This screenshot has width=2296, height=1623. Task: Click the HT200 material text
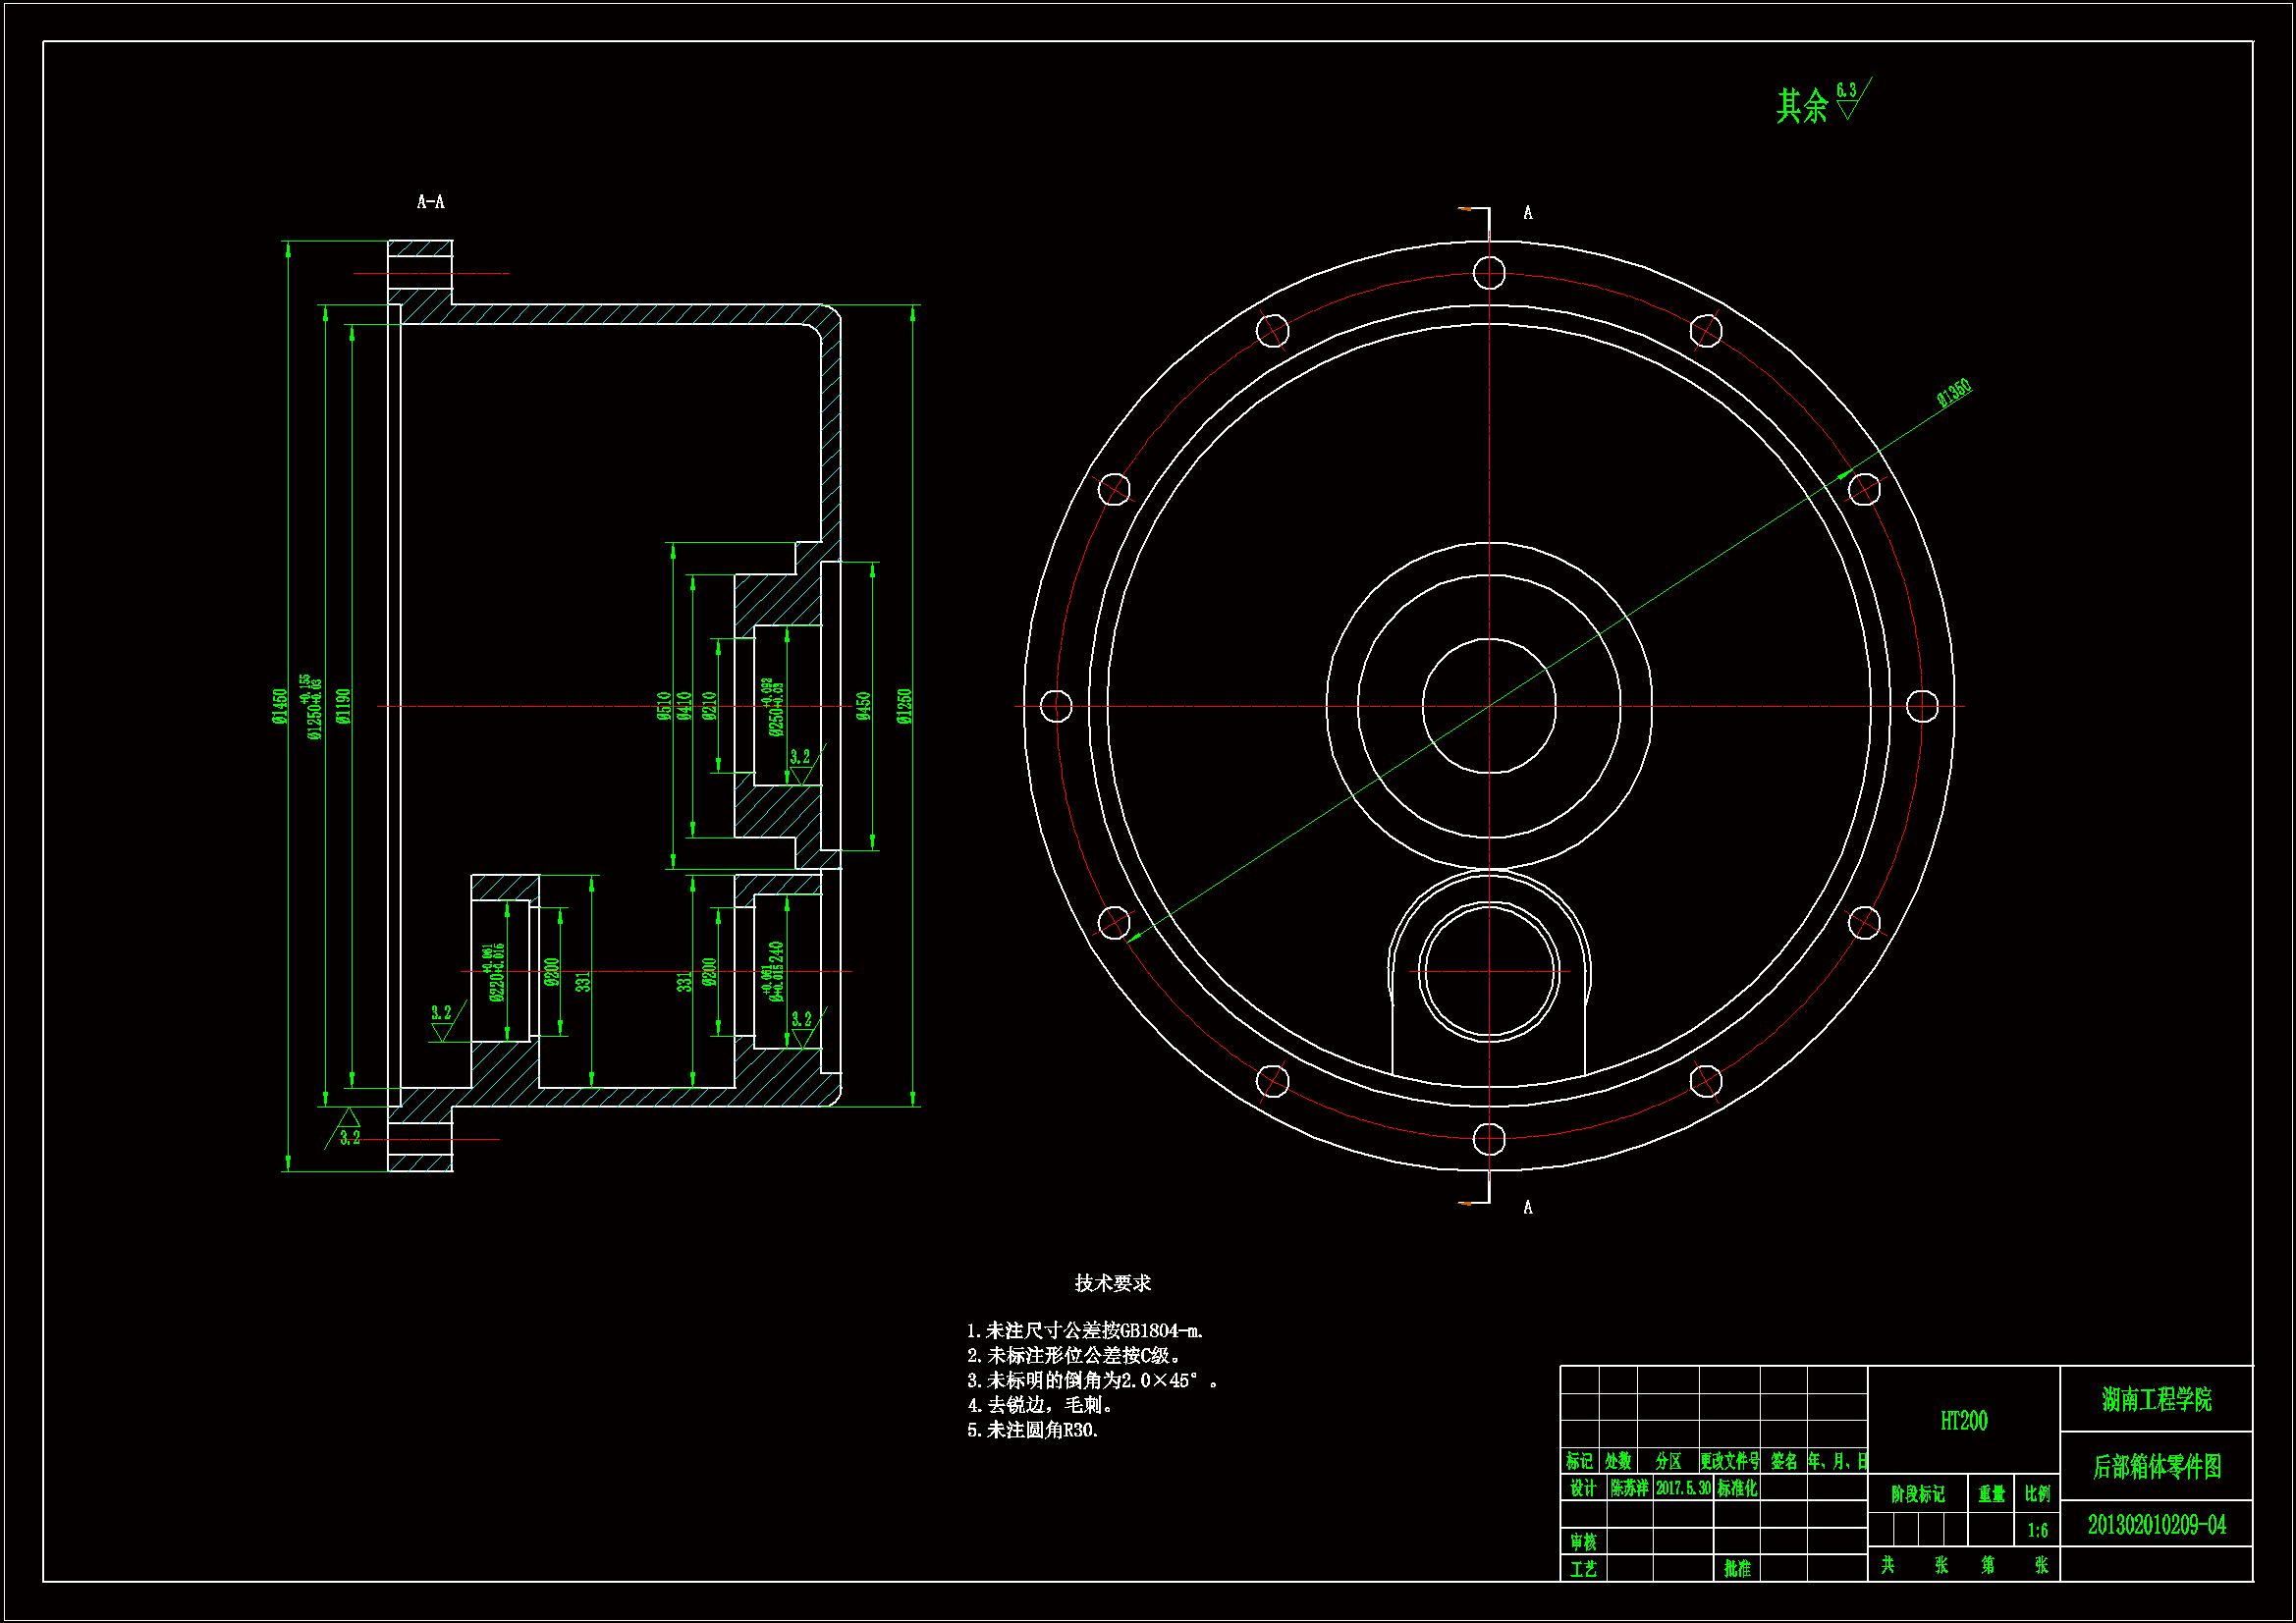point(1963,1421)
